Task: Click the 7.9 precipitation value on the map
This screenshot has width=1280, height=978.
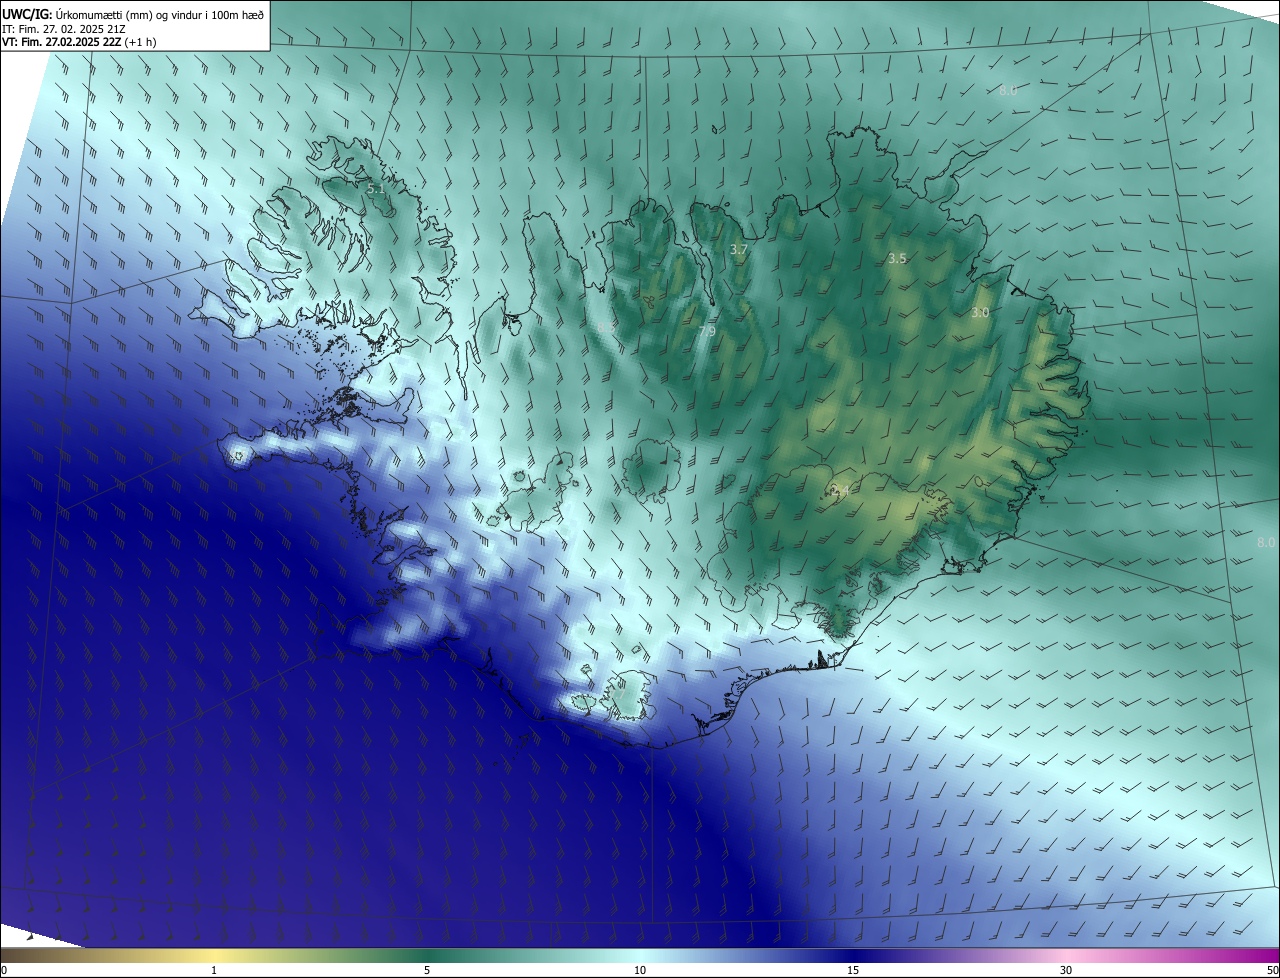Action: pos(707,331)
